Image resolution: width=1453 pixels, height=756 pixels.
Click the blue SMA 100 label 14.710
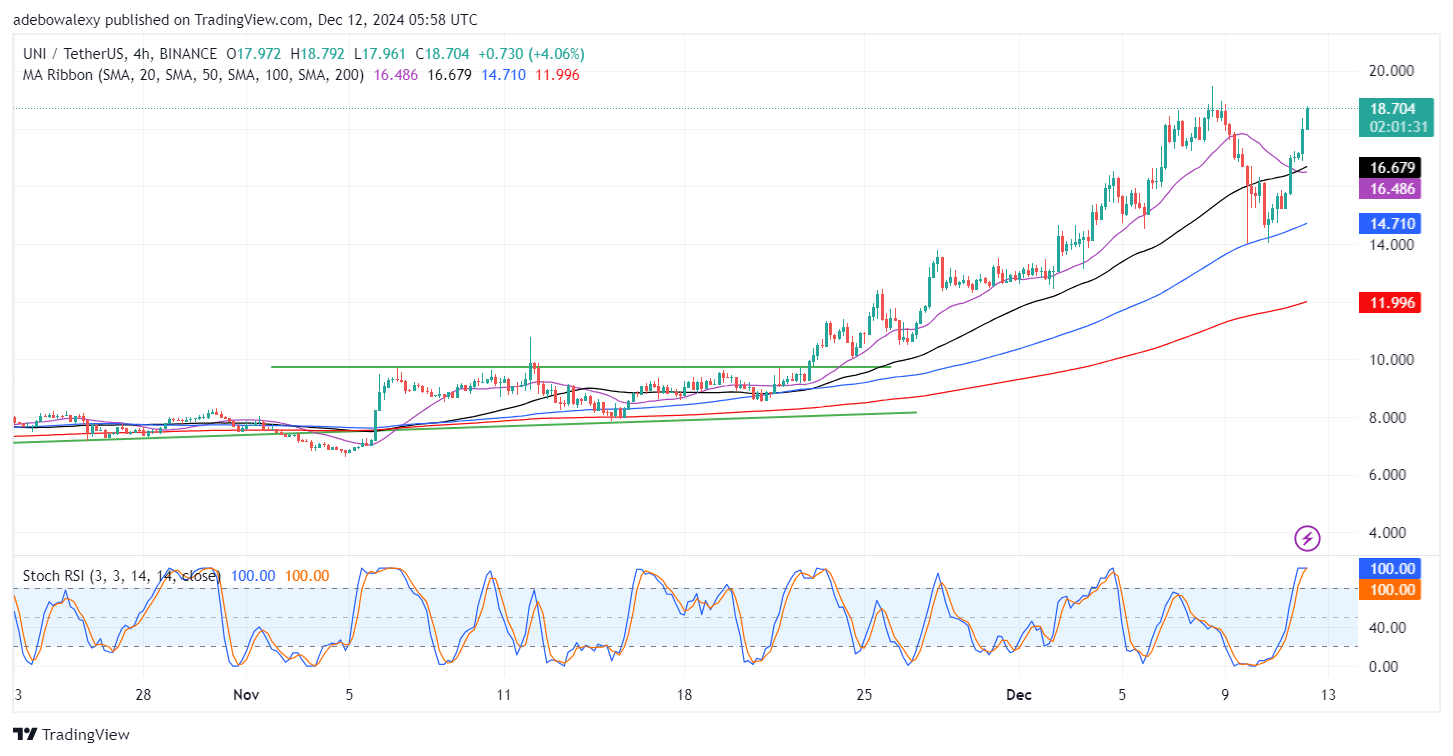1392,225
